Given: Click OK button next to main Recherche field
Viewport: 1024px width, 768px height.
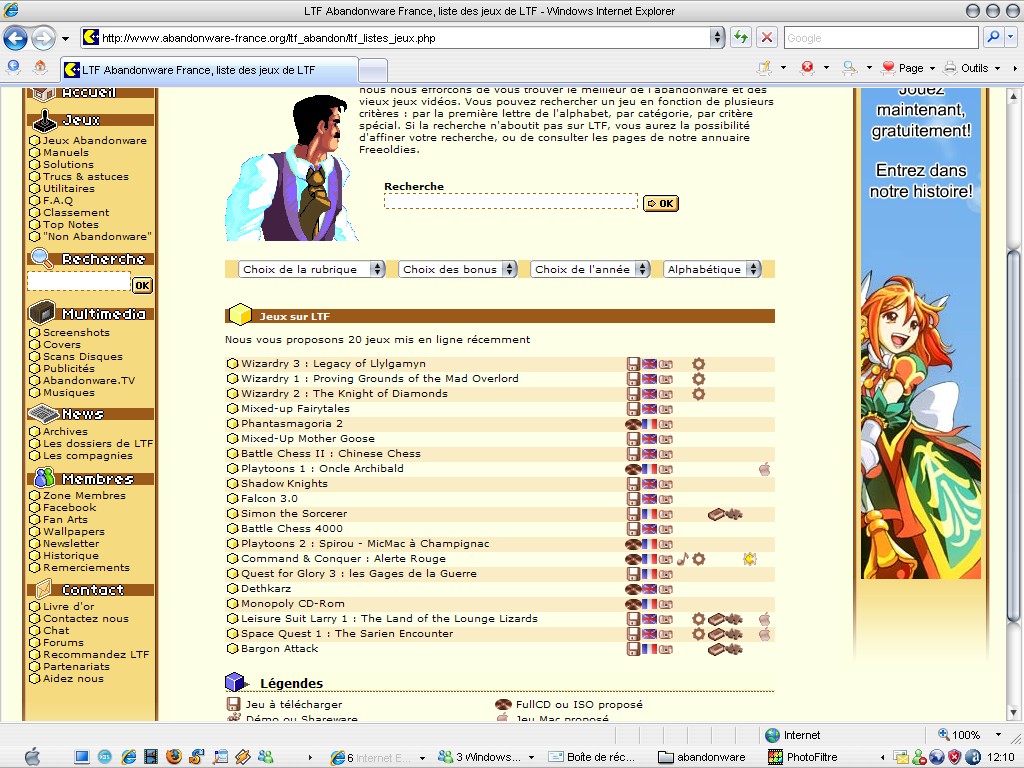Looking at the screenshot, I should tap(661, 203).
